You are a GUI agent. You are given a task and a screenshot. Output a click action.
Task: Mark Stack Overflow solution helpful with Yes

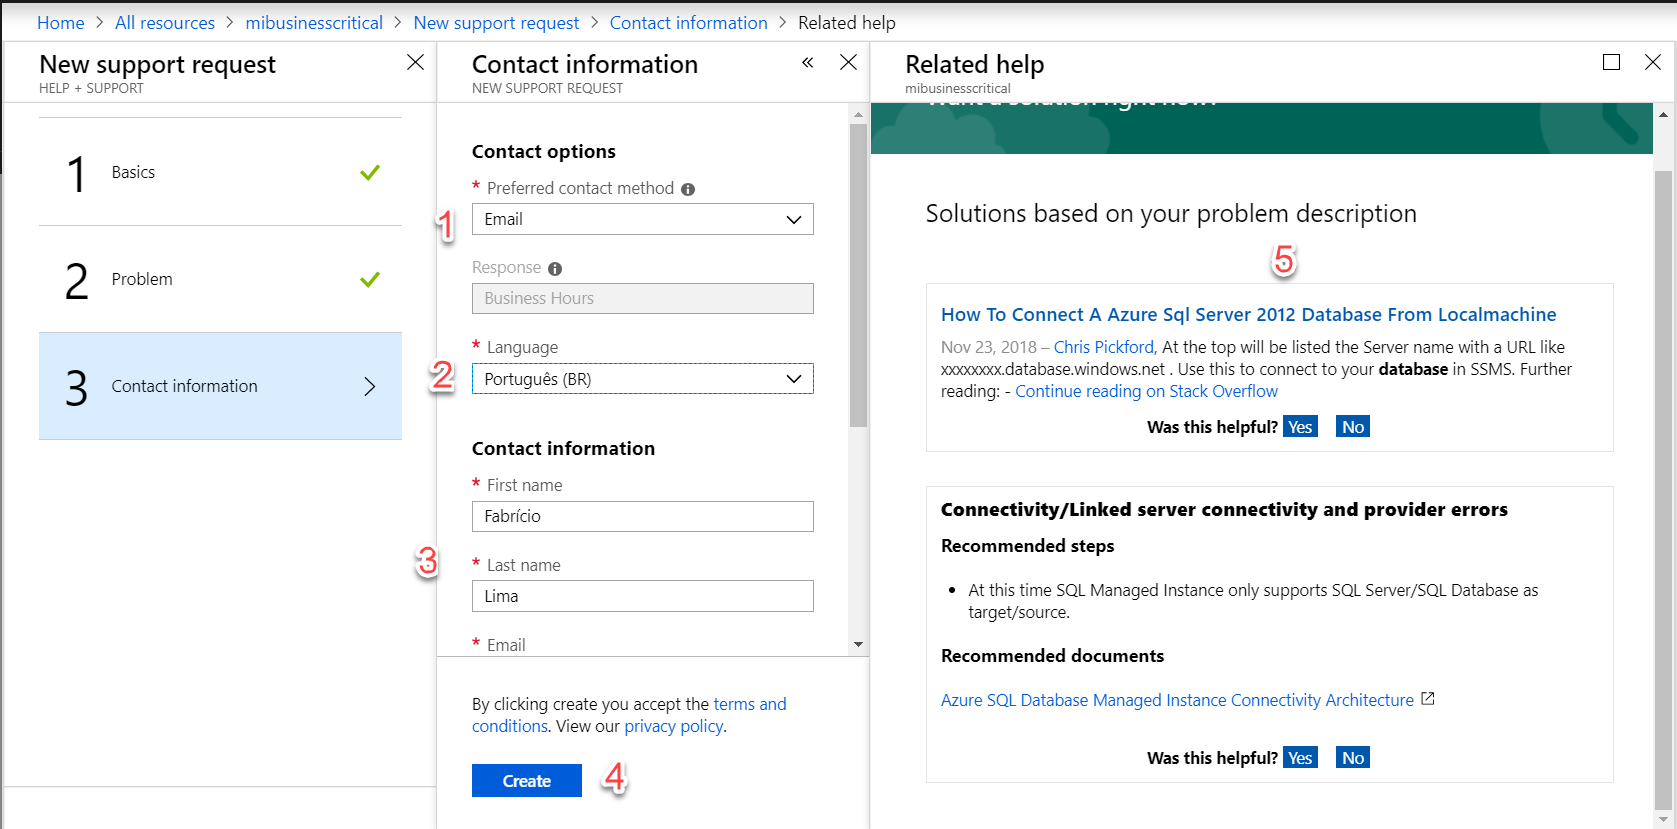point(1300,427)
